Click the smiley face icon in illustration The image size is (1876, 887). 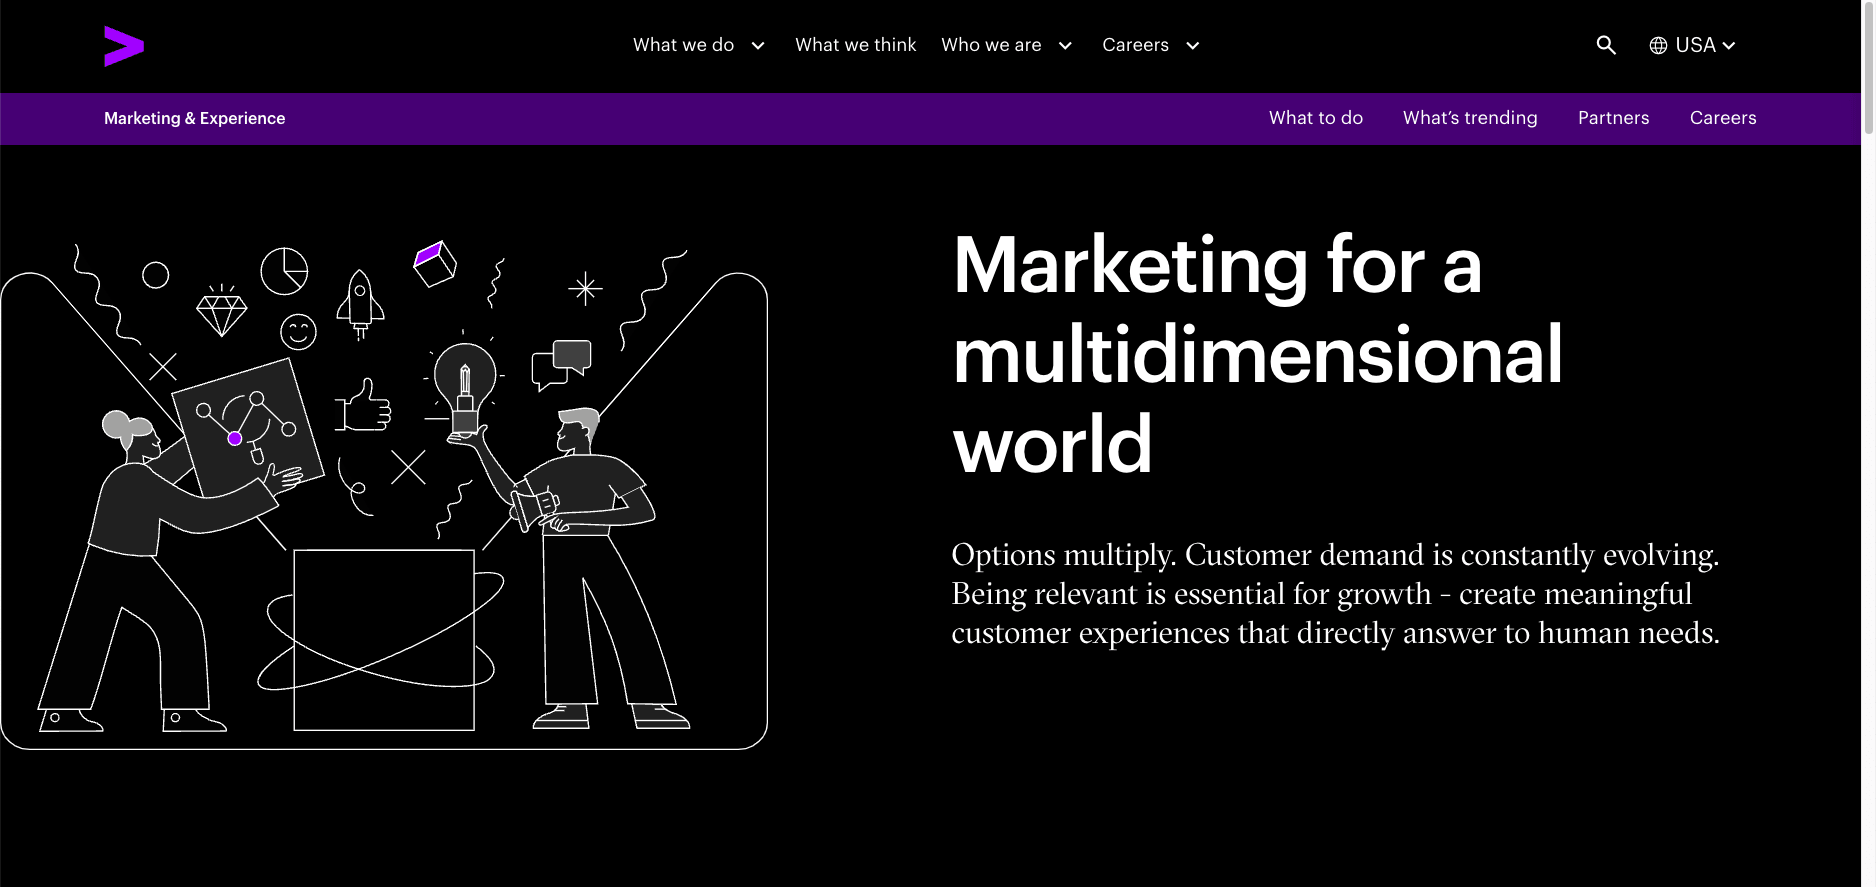298,332
